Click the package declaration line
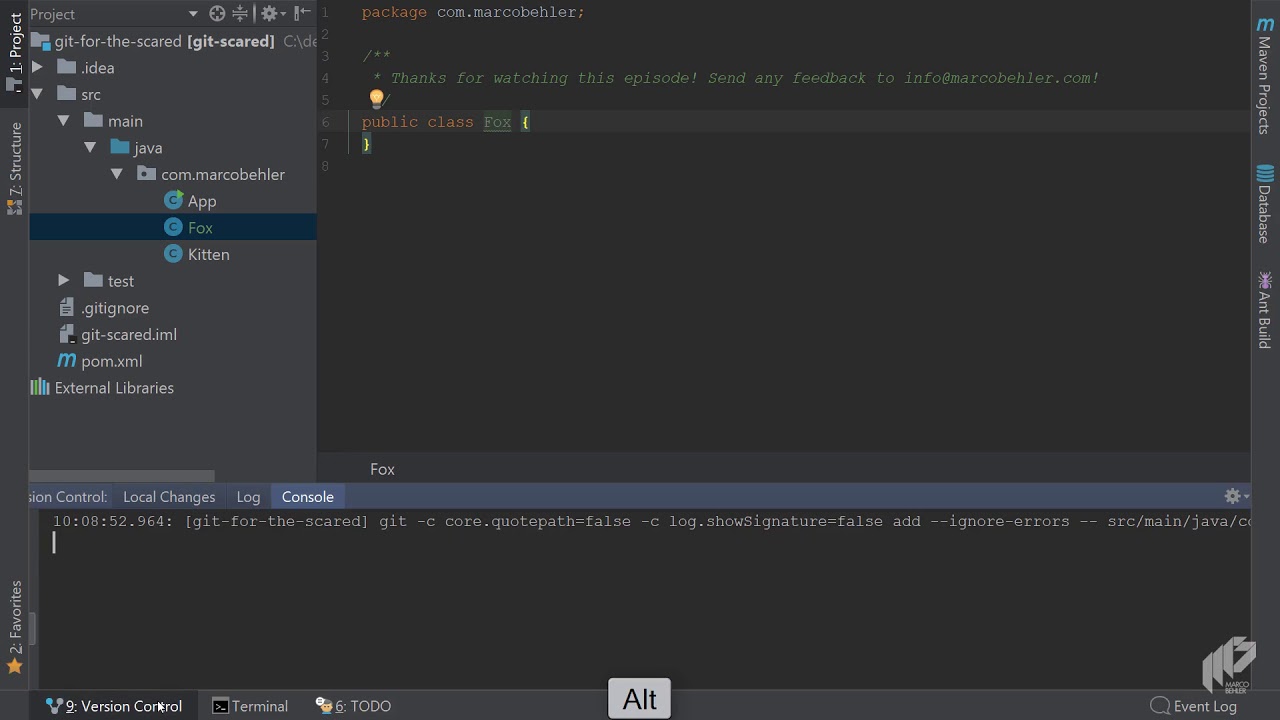The height and width of the screenshot is (720, 1280). (x=473, y=12)
